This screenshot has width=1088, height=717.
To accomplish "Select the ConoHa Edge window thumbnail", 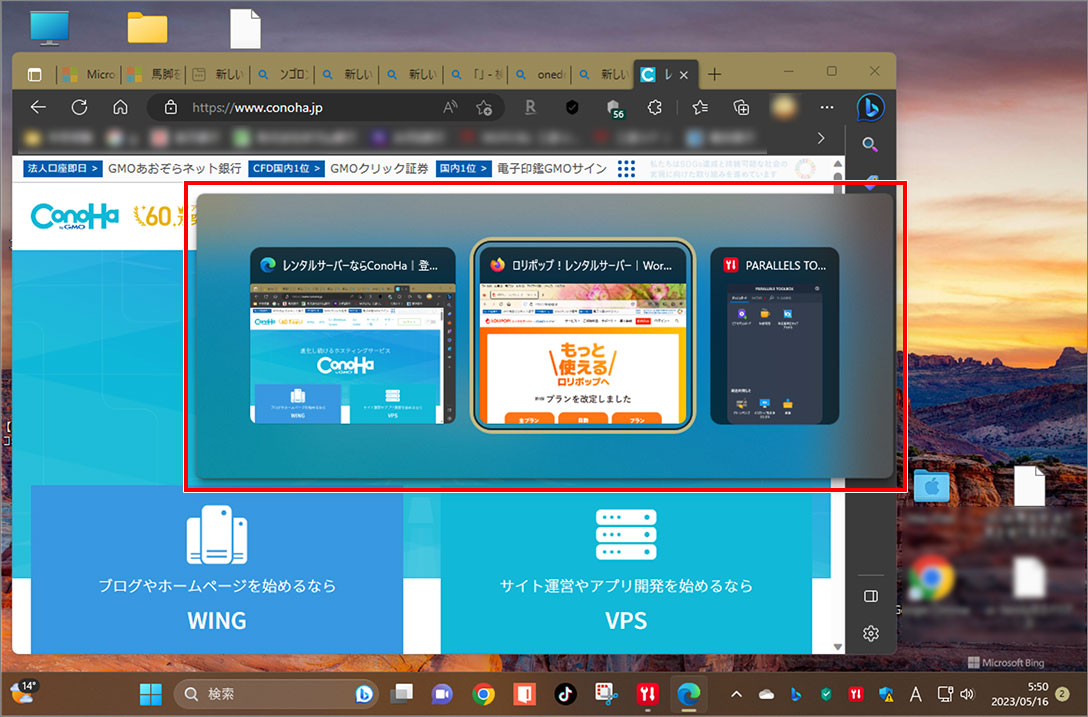I will [352, 335].
